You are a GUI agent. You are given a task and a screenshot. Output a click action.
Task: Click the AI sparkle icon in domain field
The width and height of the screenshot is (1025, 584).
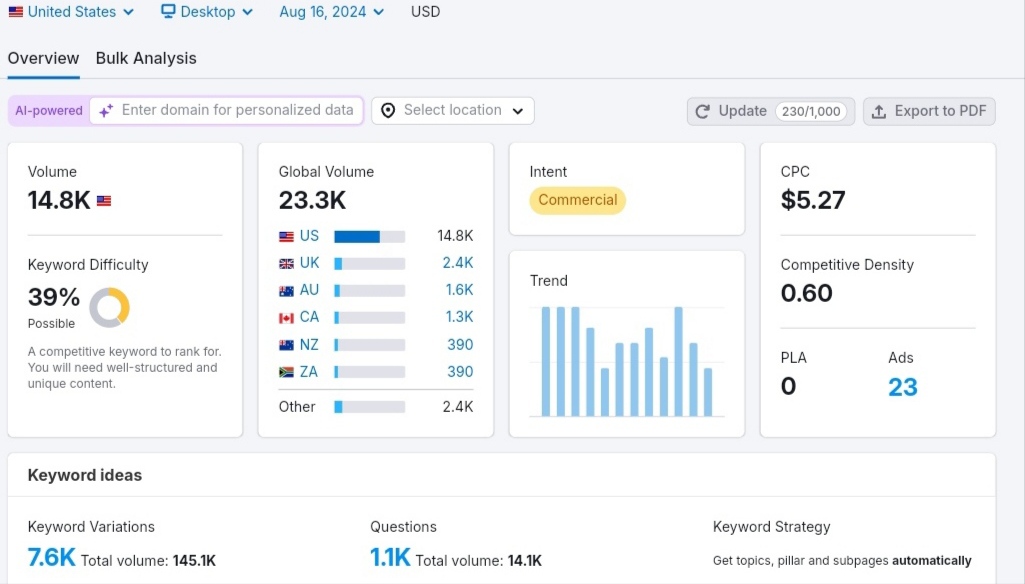[106, 111]
